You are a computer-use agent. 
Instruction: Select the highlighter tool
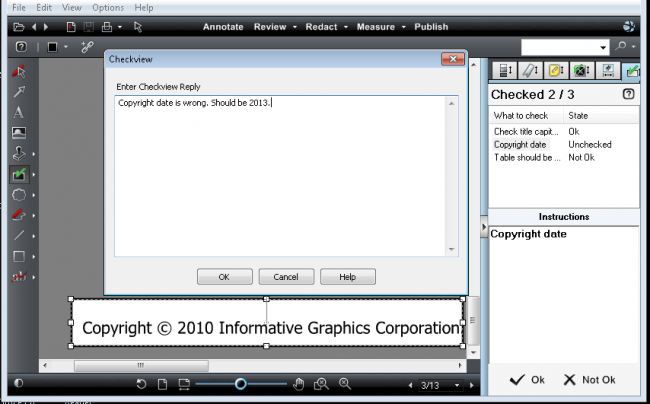(19, 215)
